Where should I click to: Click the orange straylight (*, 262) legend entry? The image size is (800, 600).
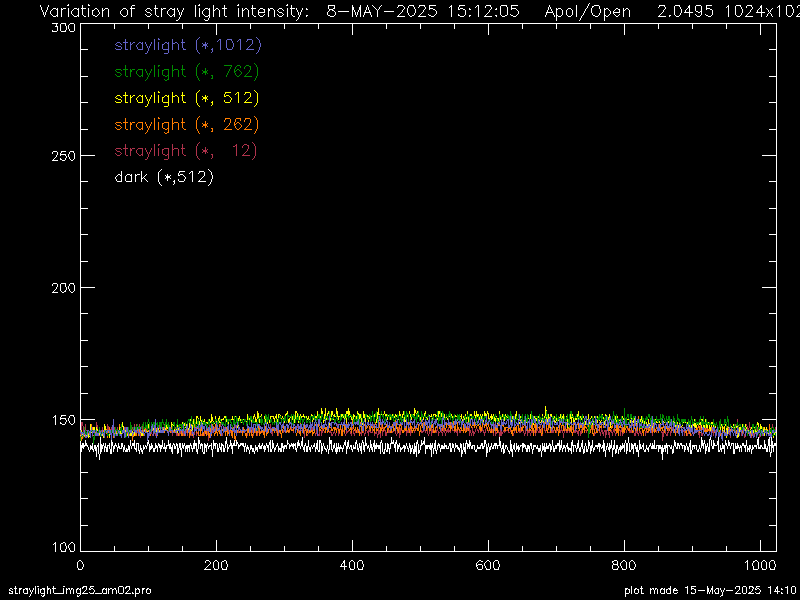point(187,124)
